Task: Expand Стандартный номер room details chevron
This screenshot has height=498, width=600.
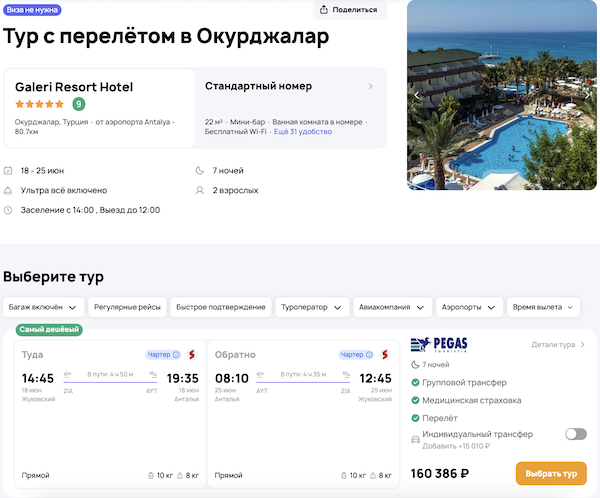Action: coord(371,87)
